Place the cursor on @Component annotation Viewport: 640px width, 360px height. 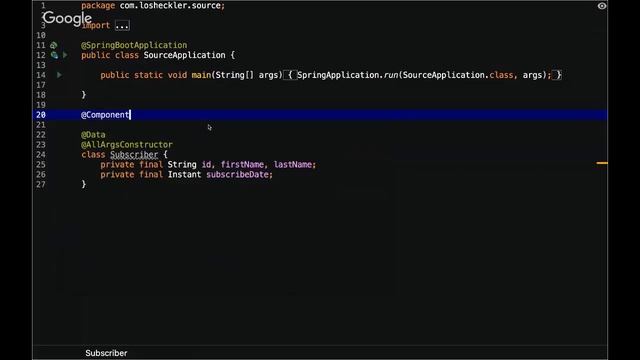pyautogui.click(x=105, y=115)
